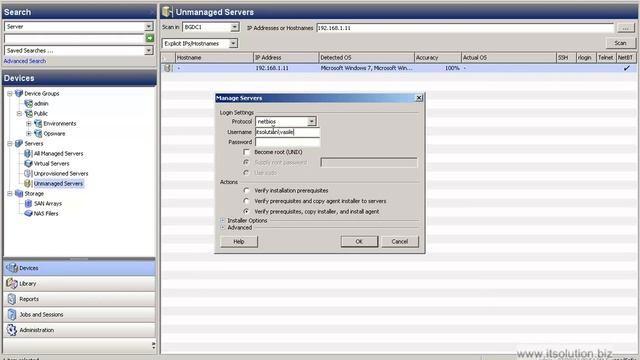Sort by the IP Address column header

pos(286,58)
